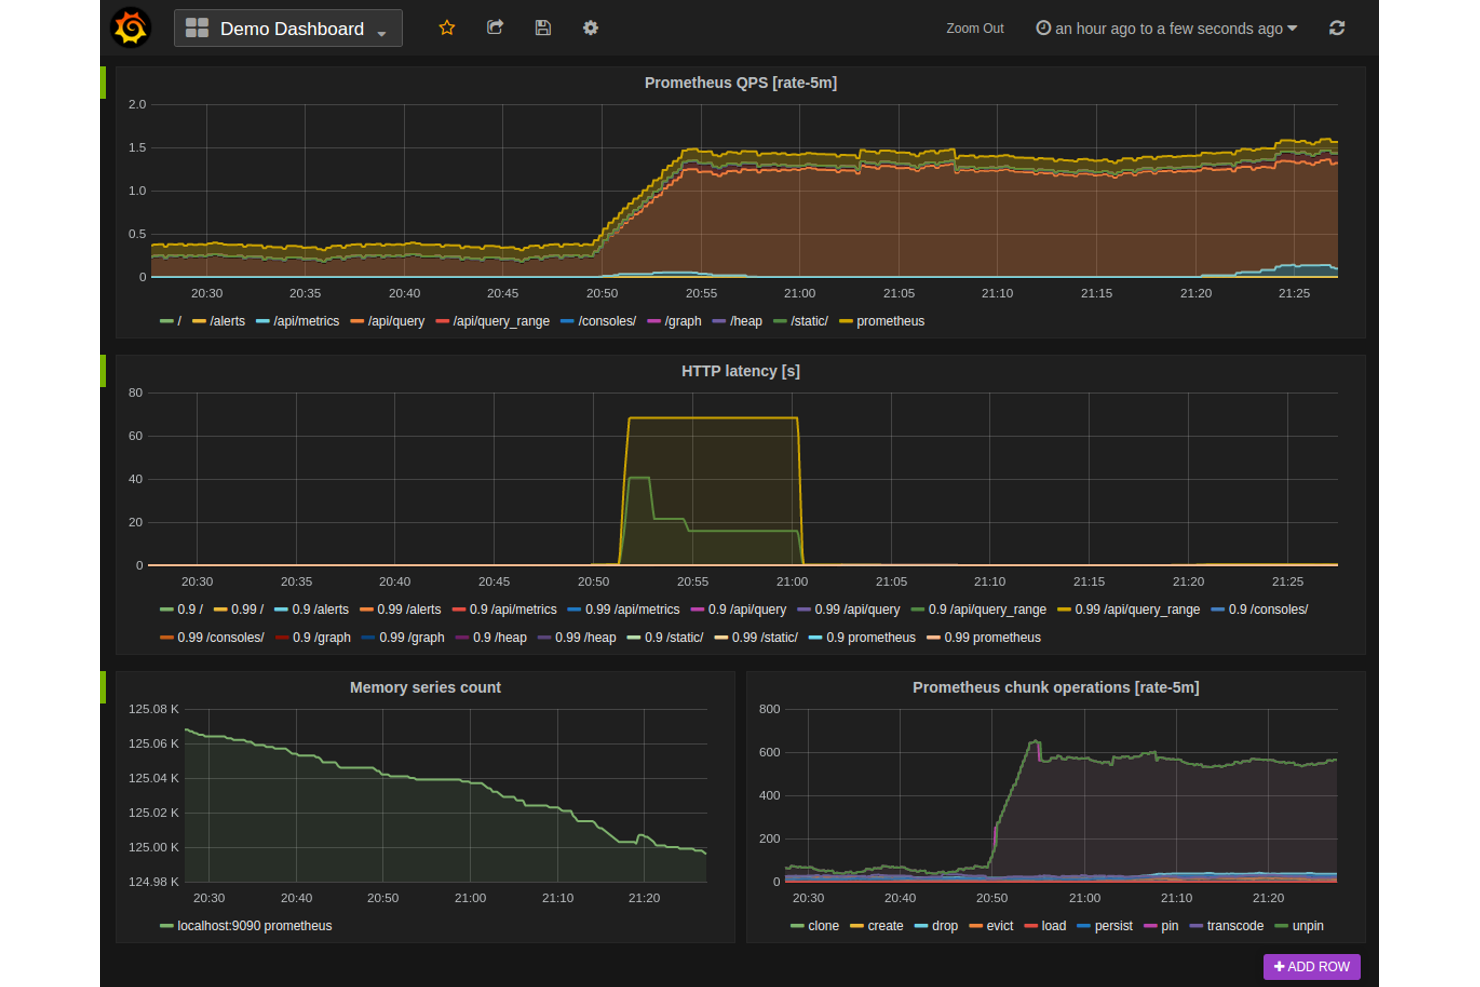The image size is (1480, 987).
Task: Toggle the 0.99 prometheus latency series
Action: (x=992, y=637)
